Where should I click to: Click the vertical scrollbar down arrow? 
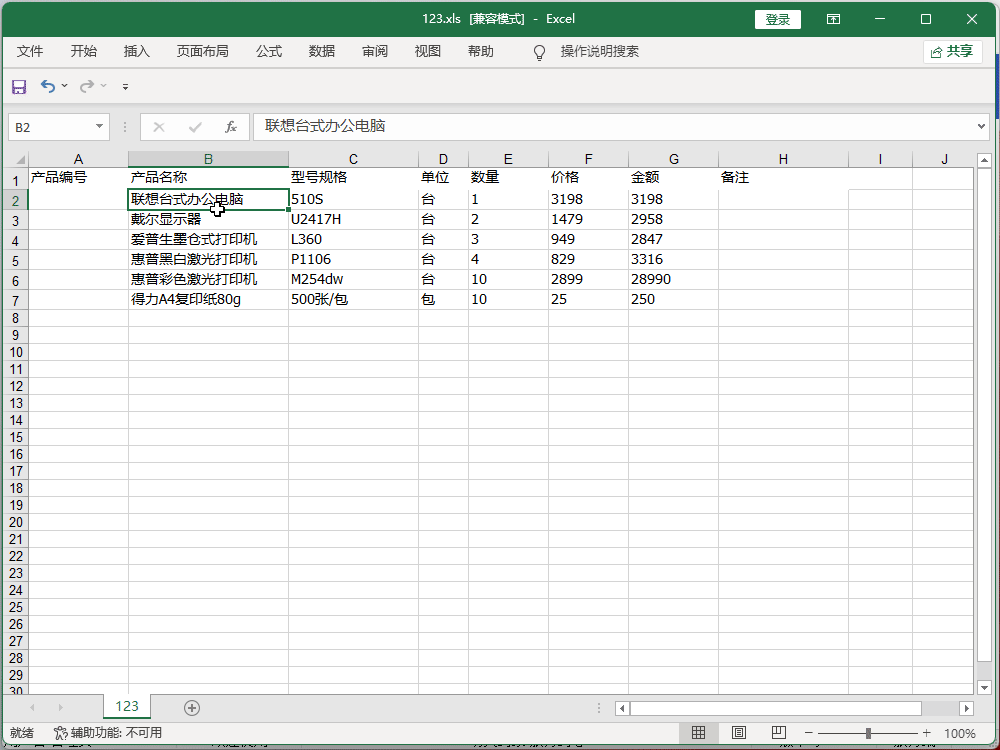(x=984, y=688)
